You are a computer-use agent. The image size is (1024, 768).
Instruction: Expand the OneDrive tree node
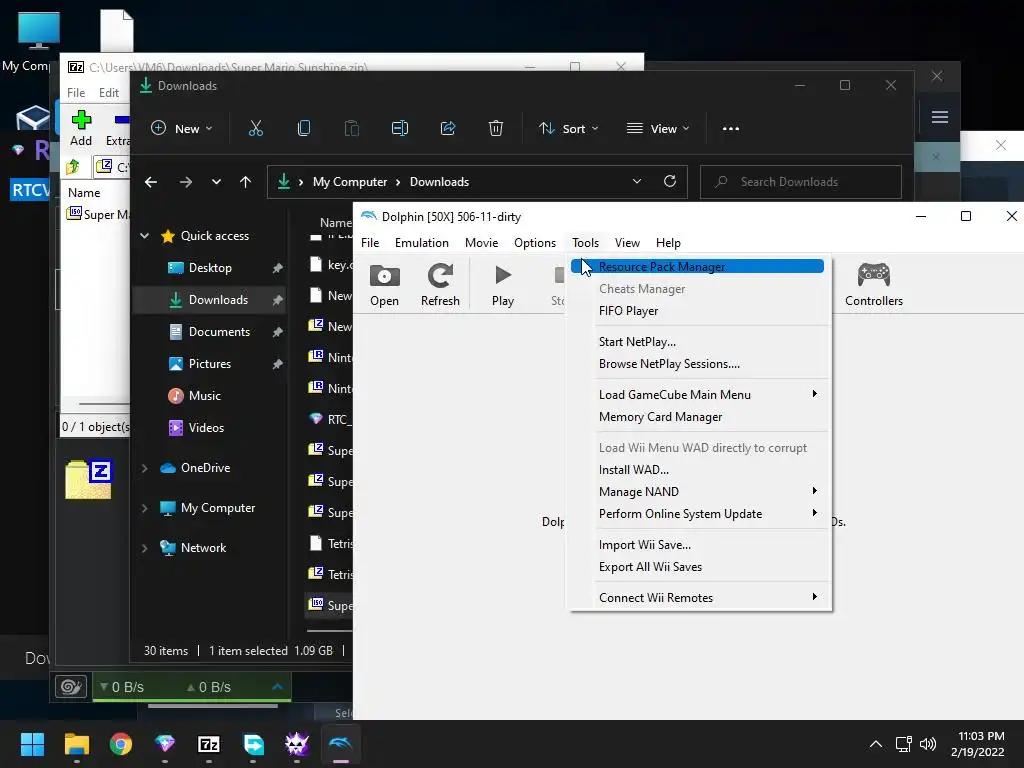click(x=144, y=468)
